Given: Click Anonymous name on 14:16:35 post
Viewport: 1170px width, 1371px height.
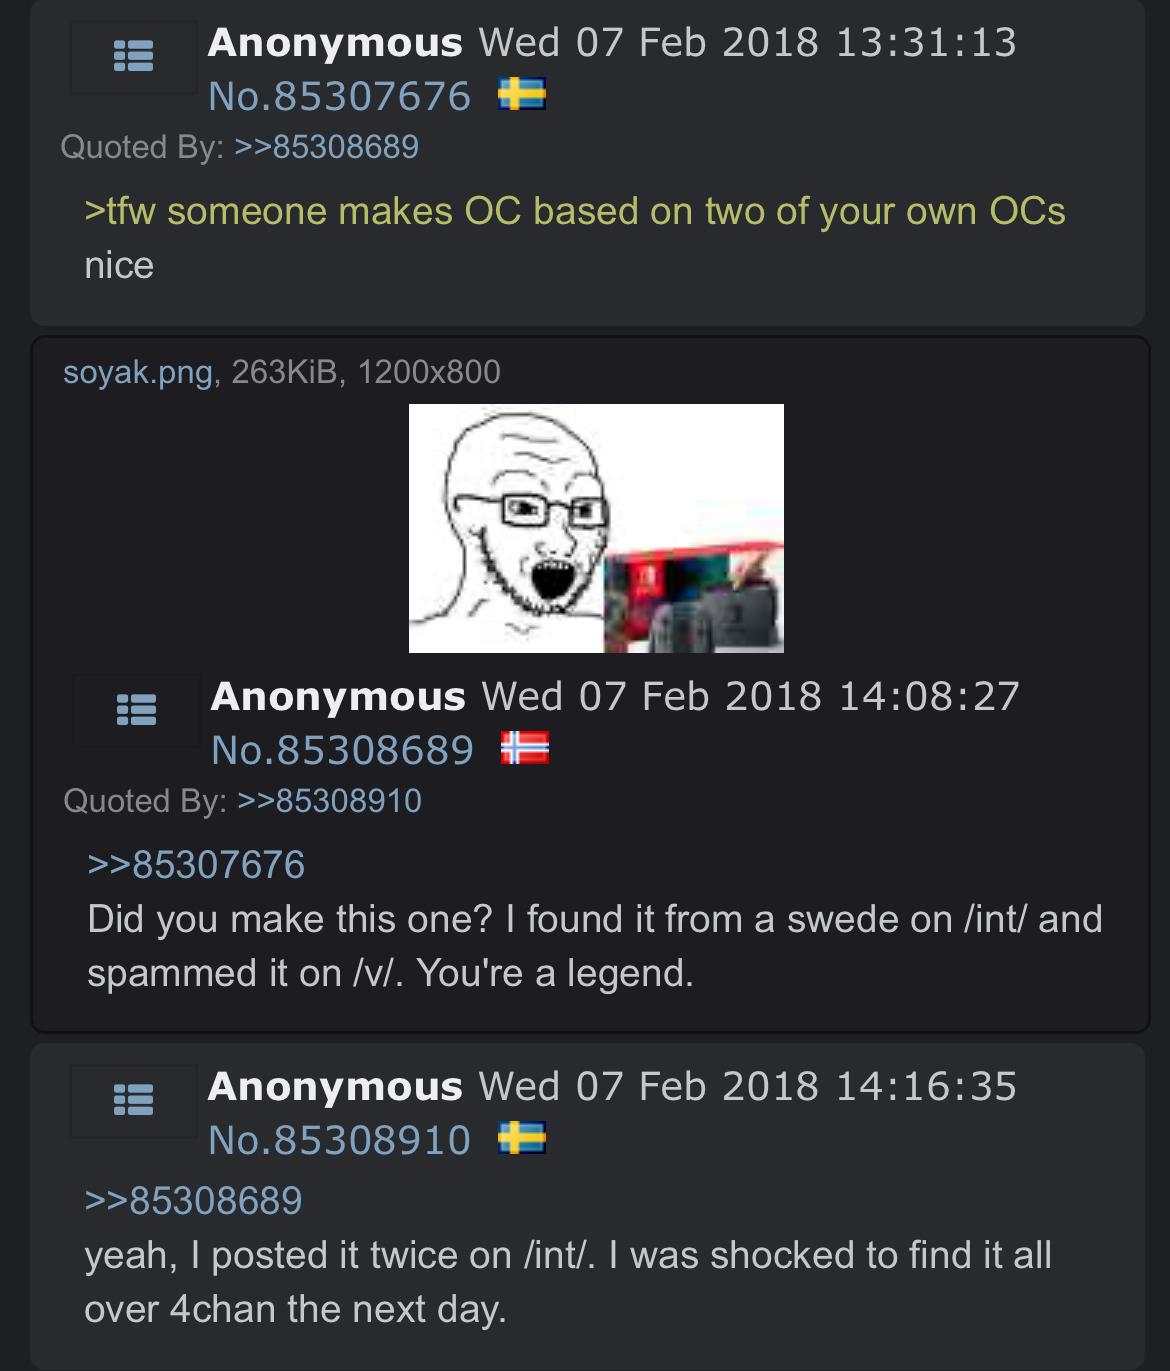Looking at the screenshot, I should (x=335, y=1087).
